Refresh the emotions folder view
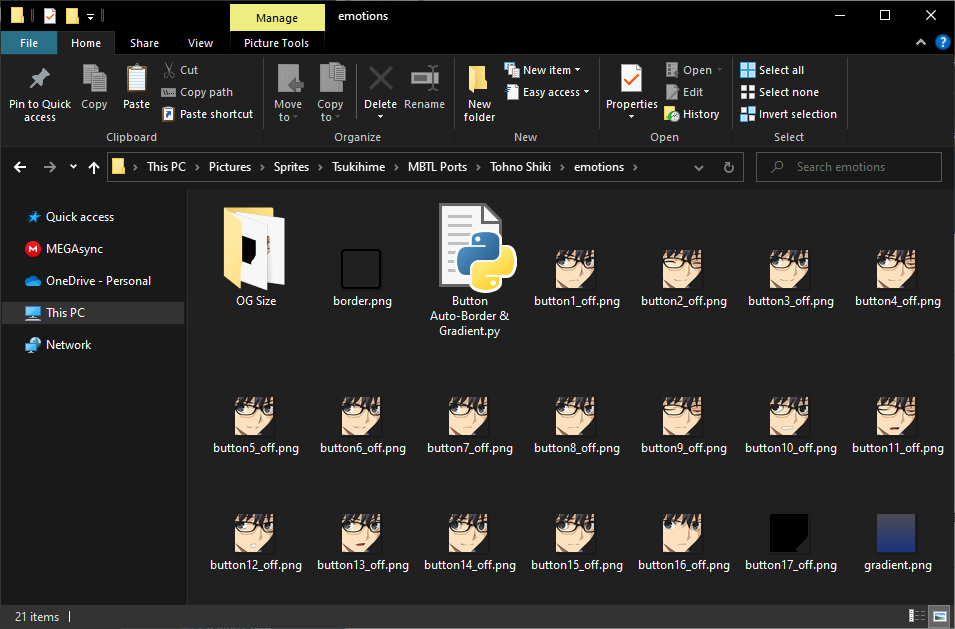 [x=728, y=167]
